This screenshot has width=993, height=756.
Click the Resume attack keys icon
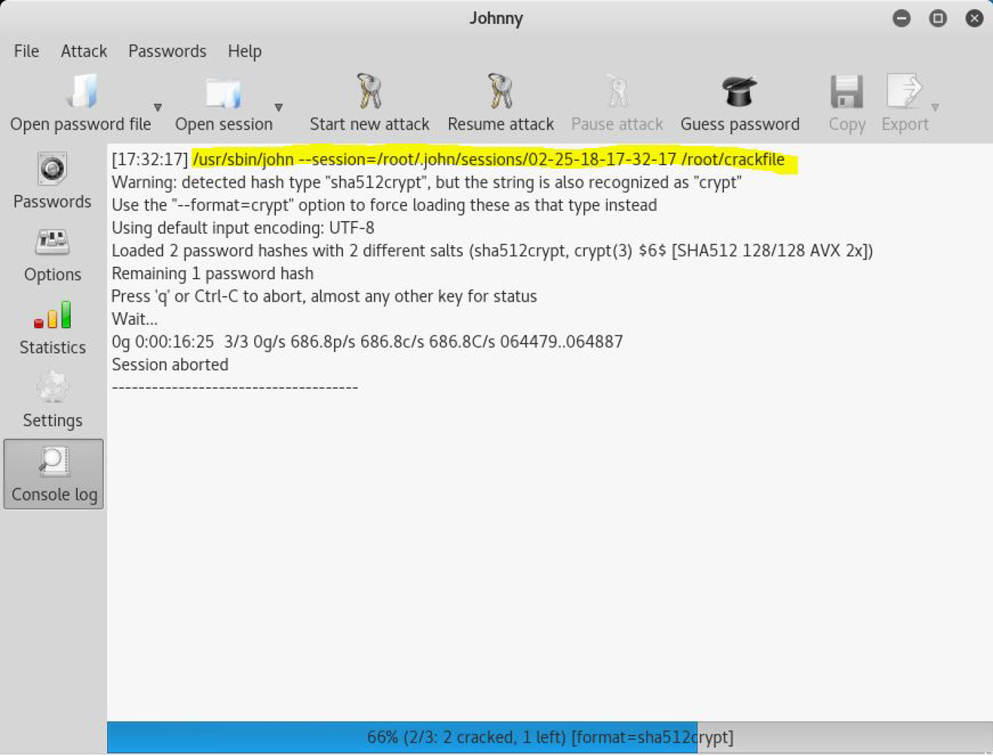(500, 92)
